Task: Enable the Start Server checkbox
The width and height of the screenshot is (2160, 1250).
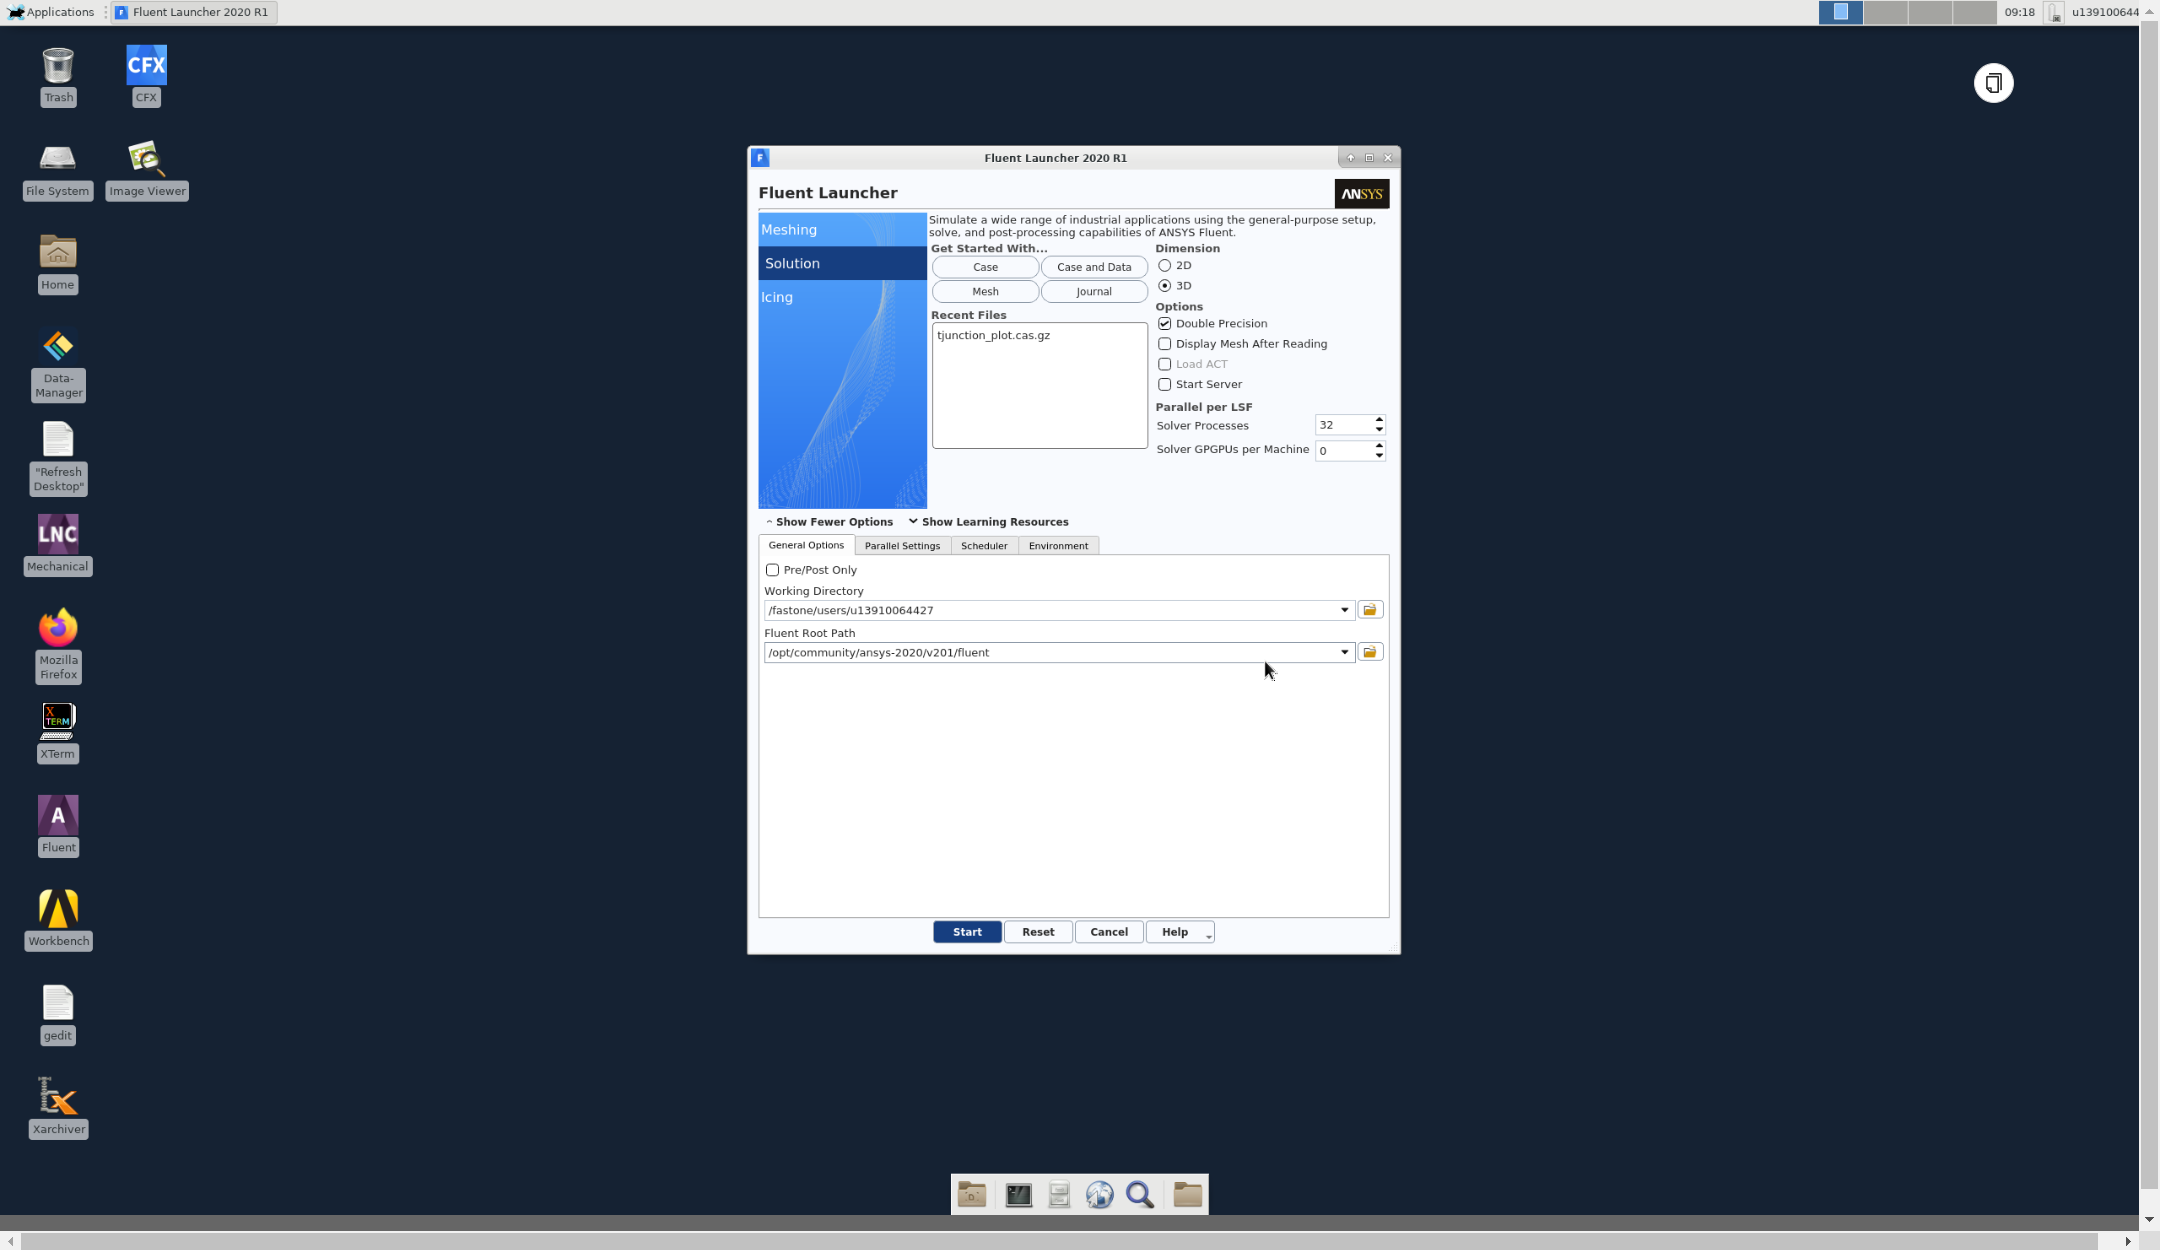Action: point(1164,384)
